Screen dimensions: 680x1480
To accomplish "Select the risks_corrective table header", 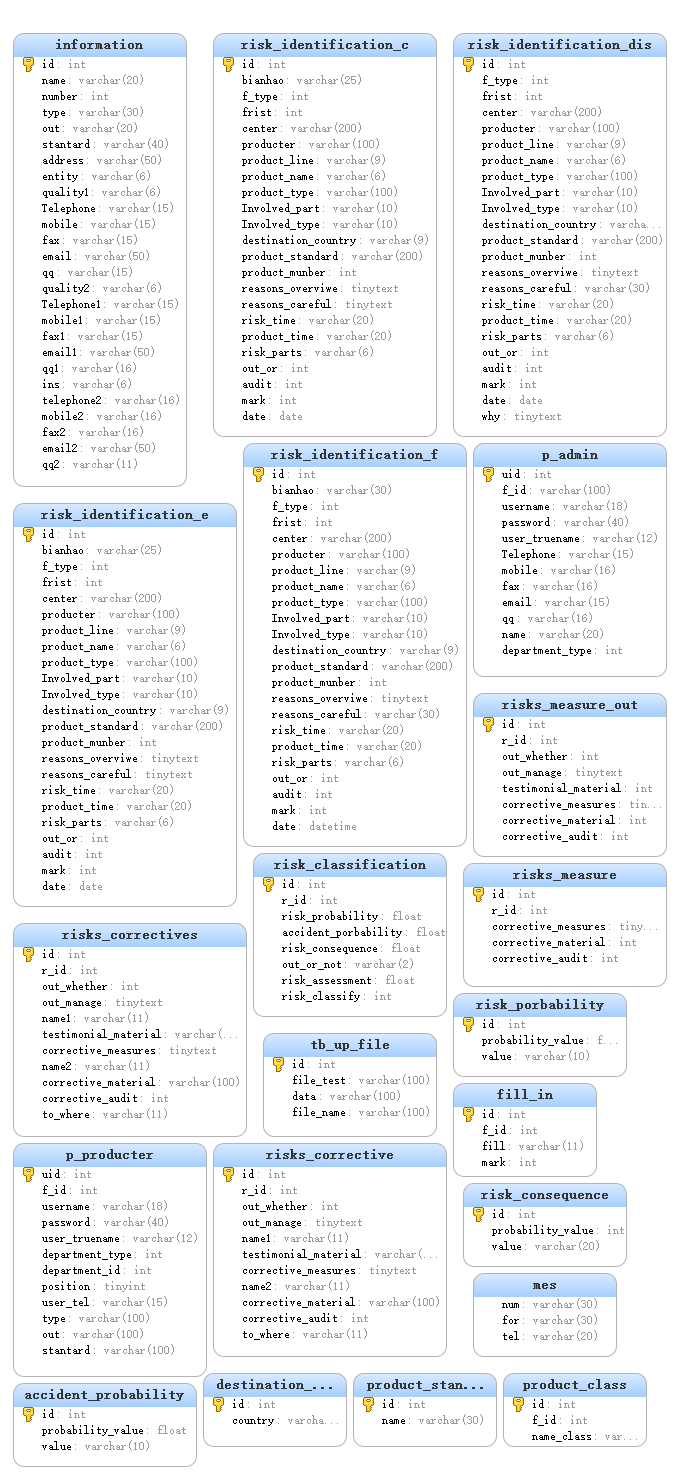I will (330, 1155).
